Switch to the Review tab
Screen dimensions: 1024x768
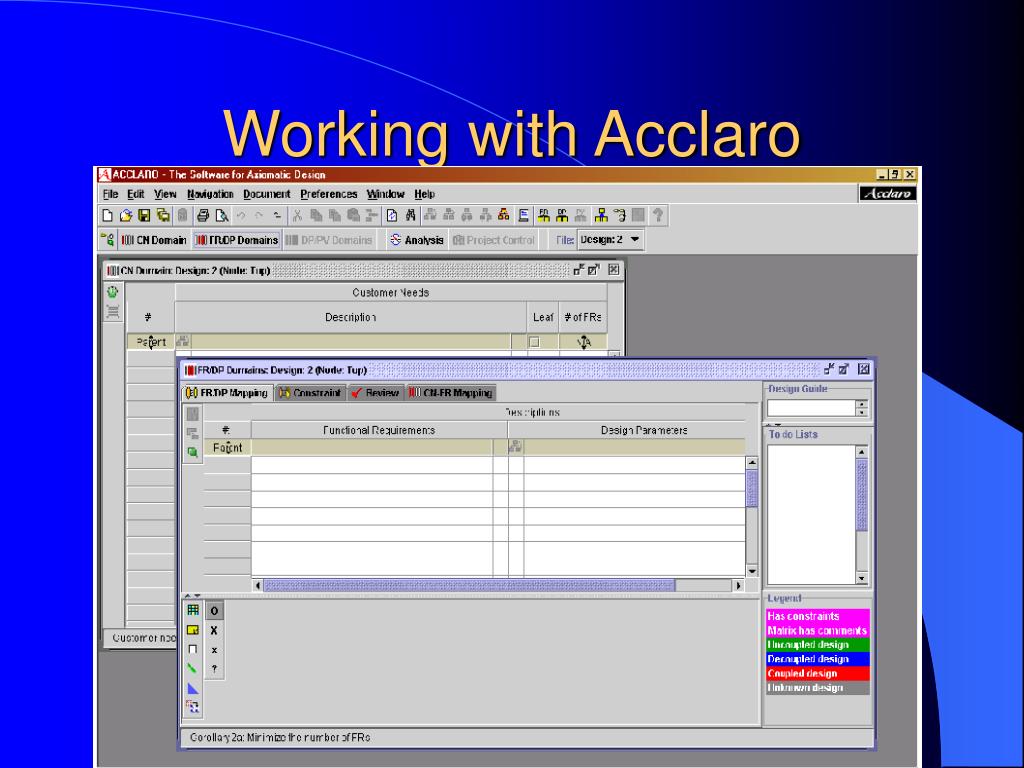click(375, 392)
